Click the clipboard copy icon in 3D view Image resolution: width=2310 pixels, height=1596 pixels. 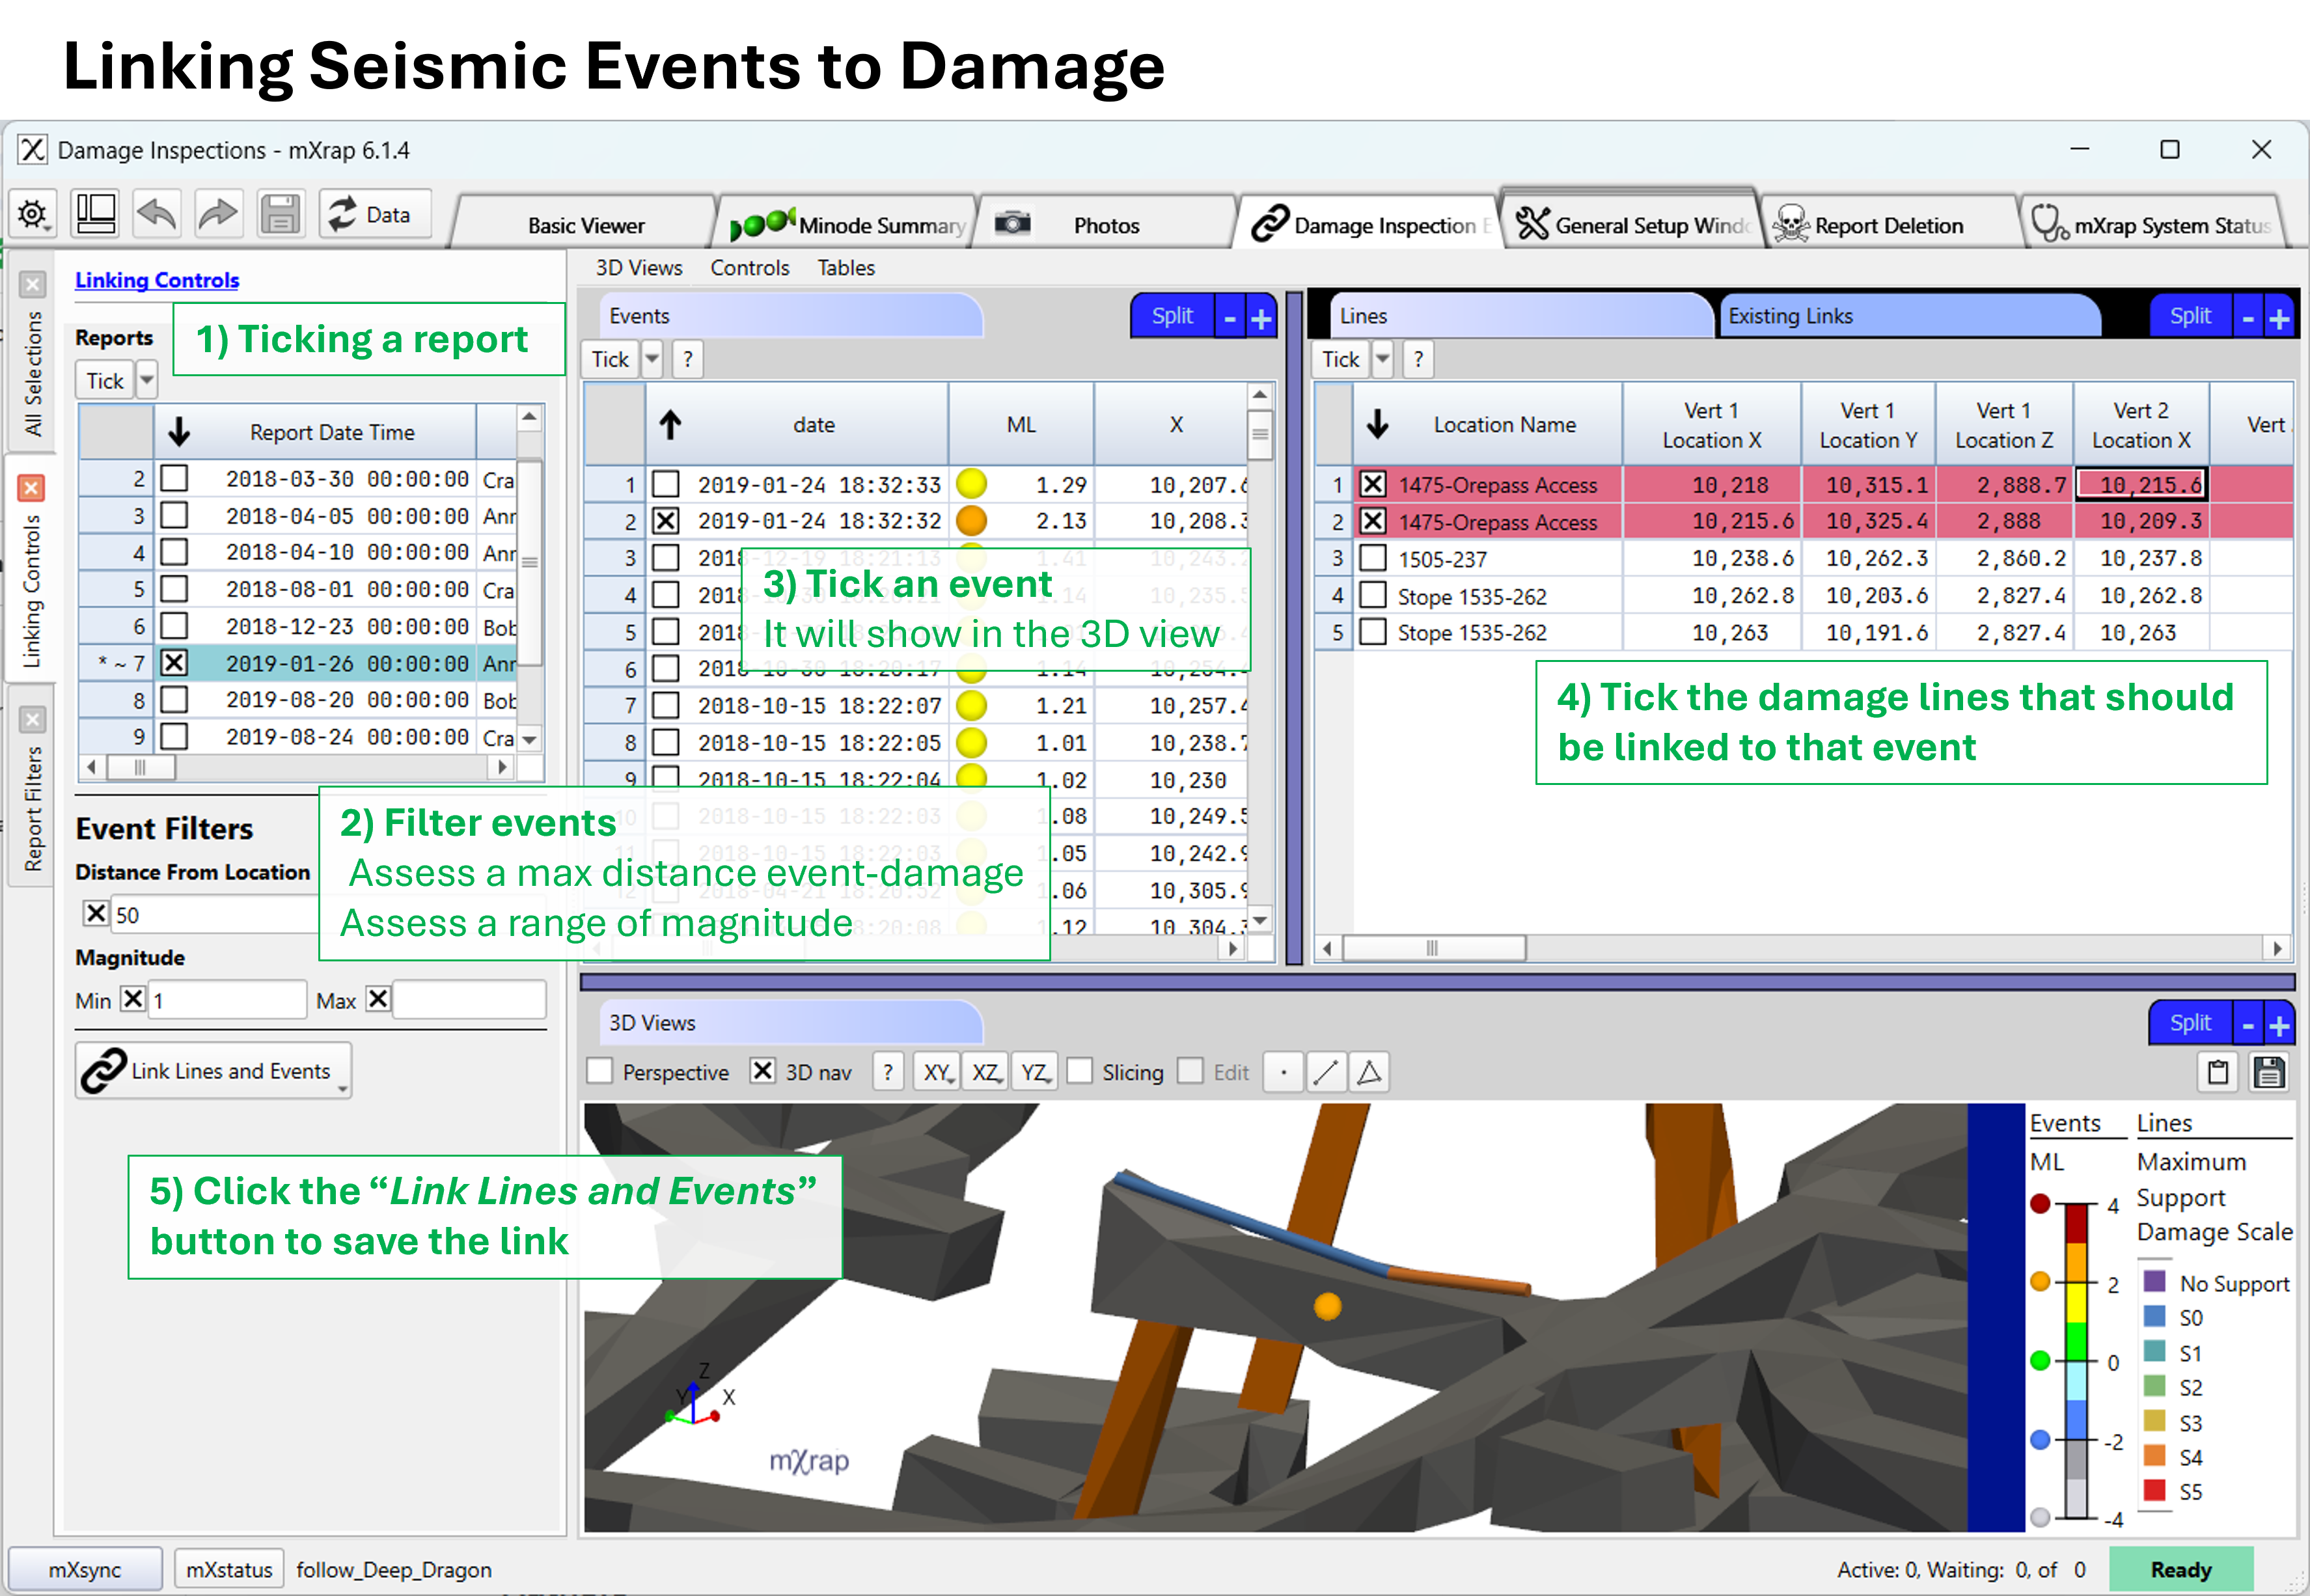tap(2218, 1072)
